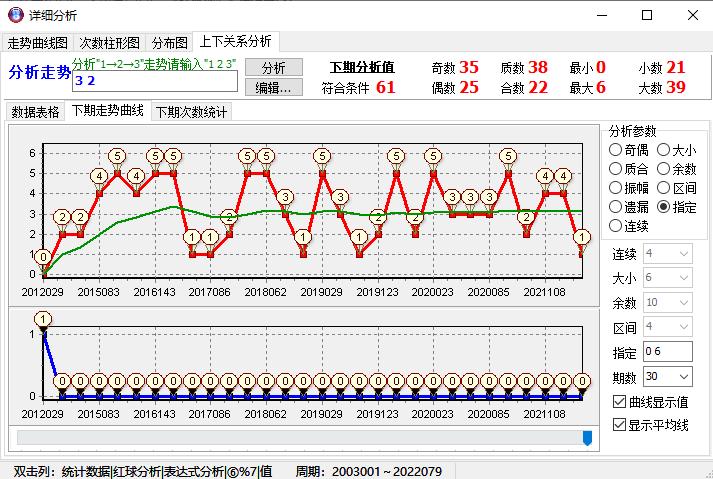The width and height of the screenshot is (713, 479).
Task: Click the green hint text about 走势 input
Action: 154,64
